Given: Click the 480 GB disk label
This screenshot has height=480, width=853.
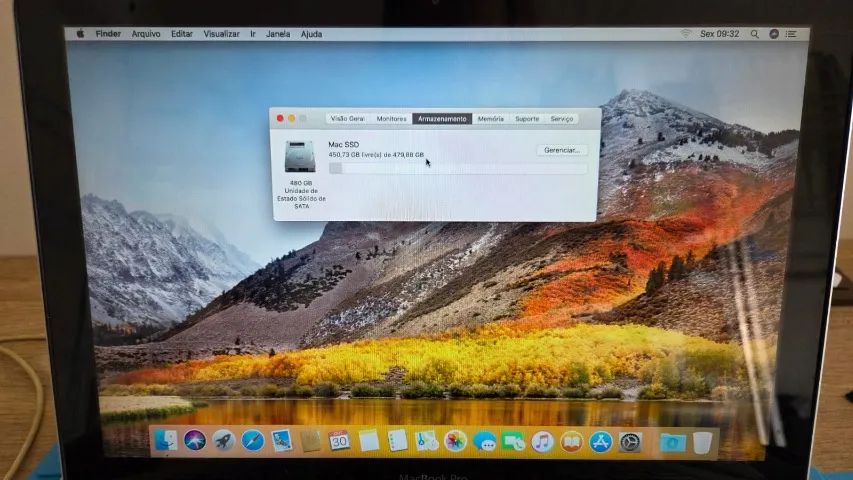Looking at the screenshot, I should (301, 183).
